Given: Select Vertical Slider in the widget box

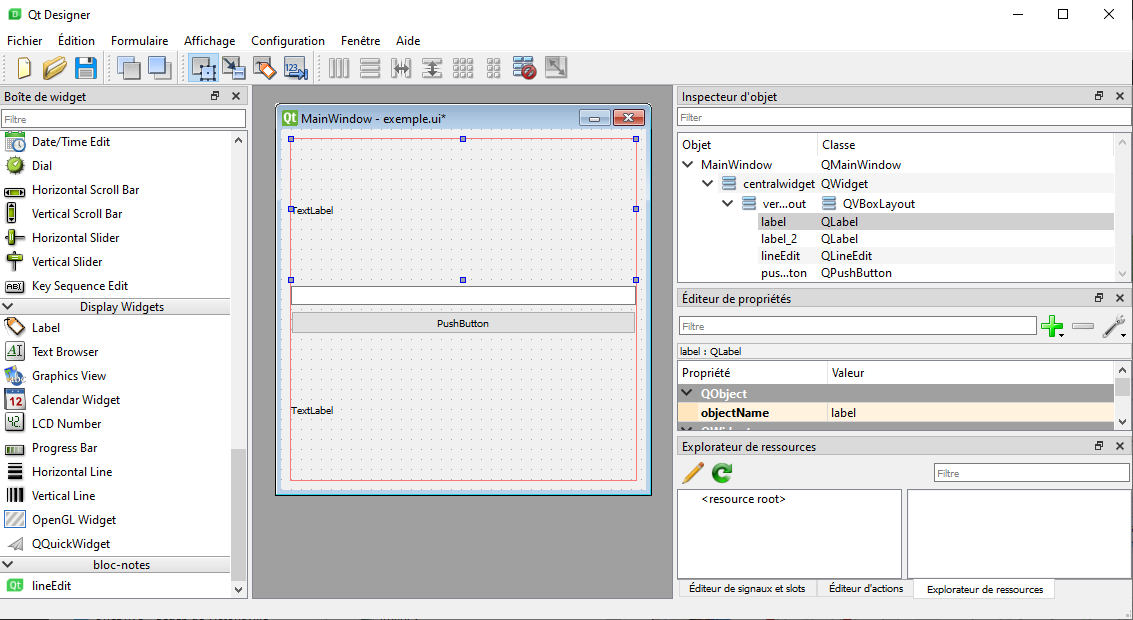Looking at the screenshot, I should [66, 262].
